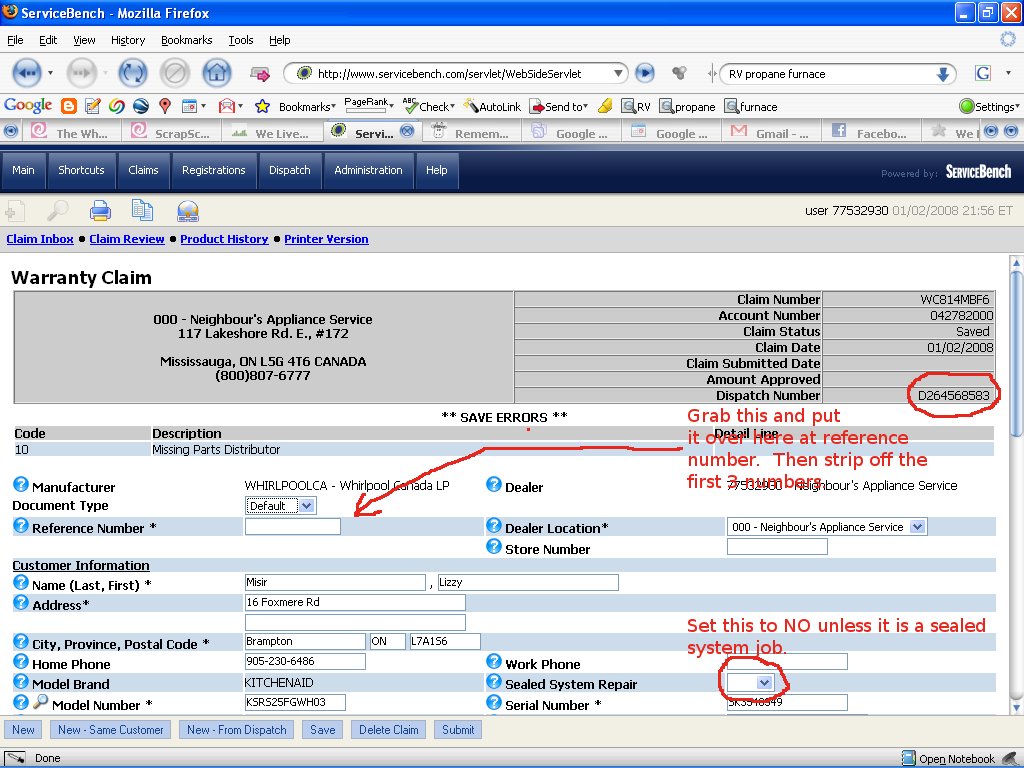This screenshot has height=768, width=1024.
Task: Click the ServiceBench magnifier search icon
Action: click(x=57, y=210)
